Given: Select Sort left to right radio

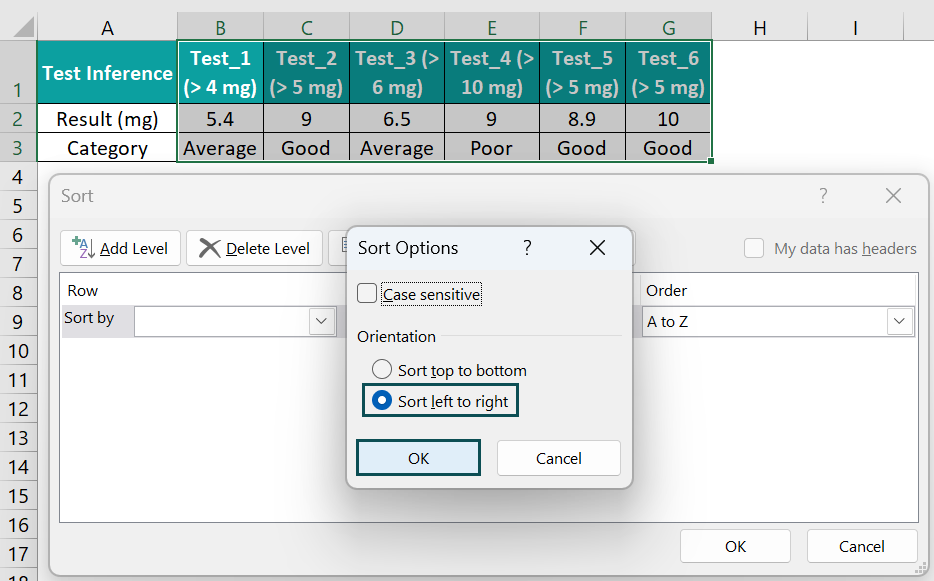Looking at the screenshot, I should tap(382, 400).
